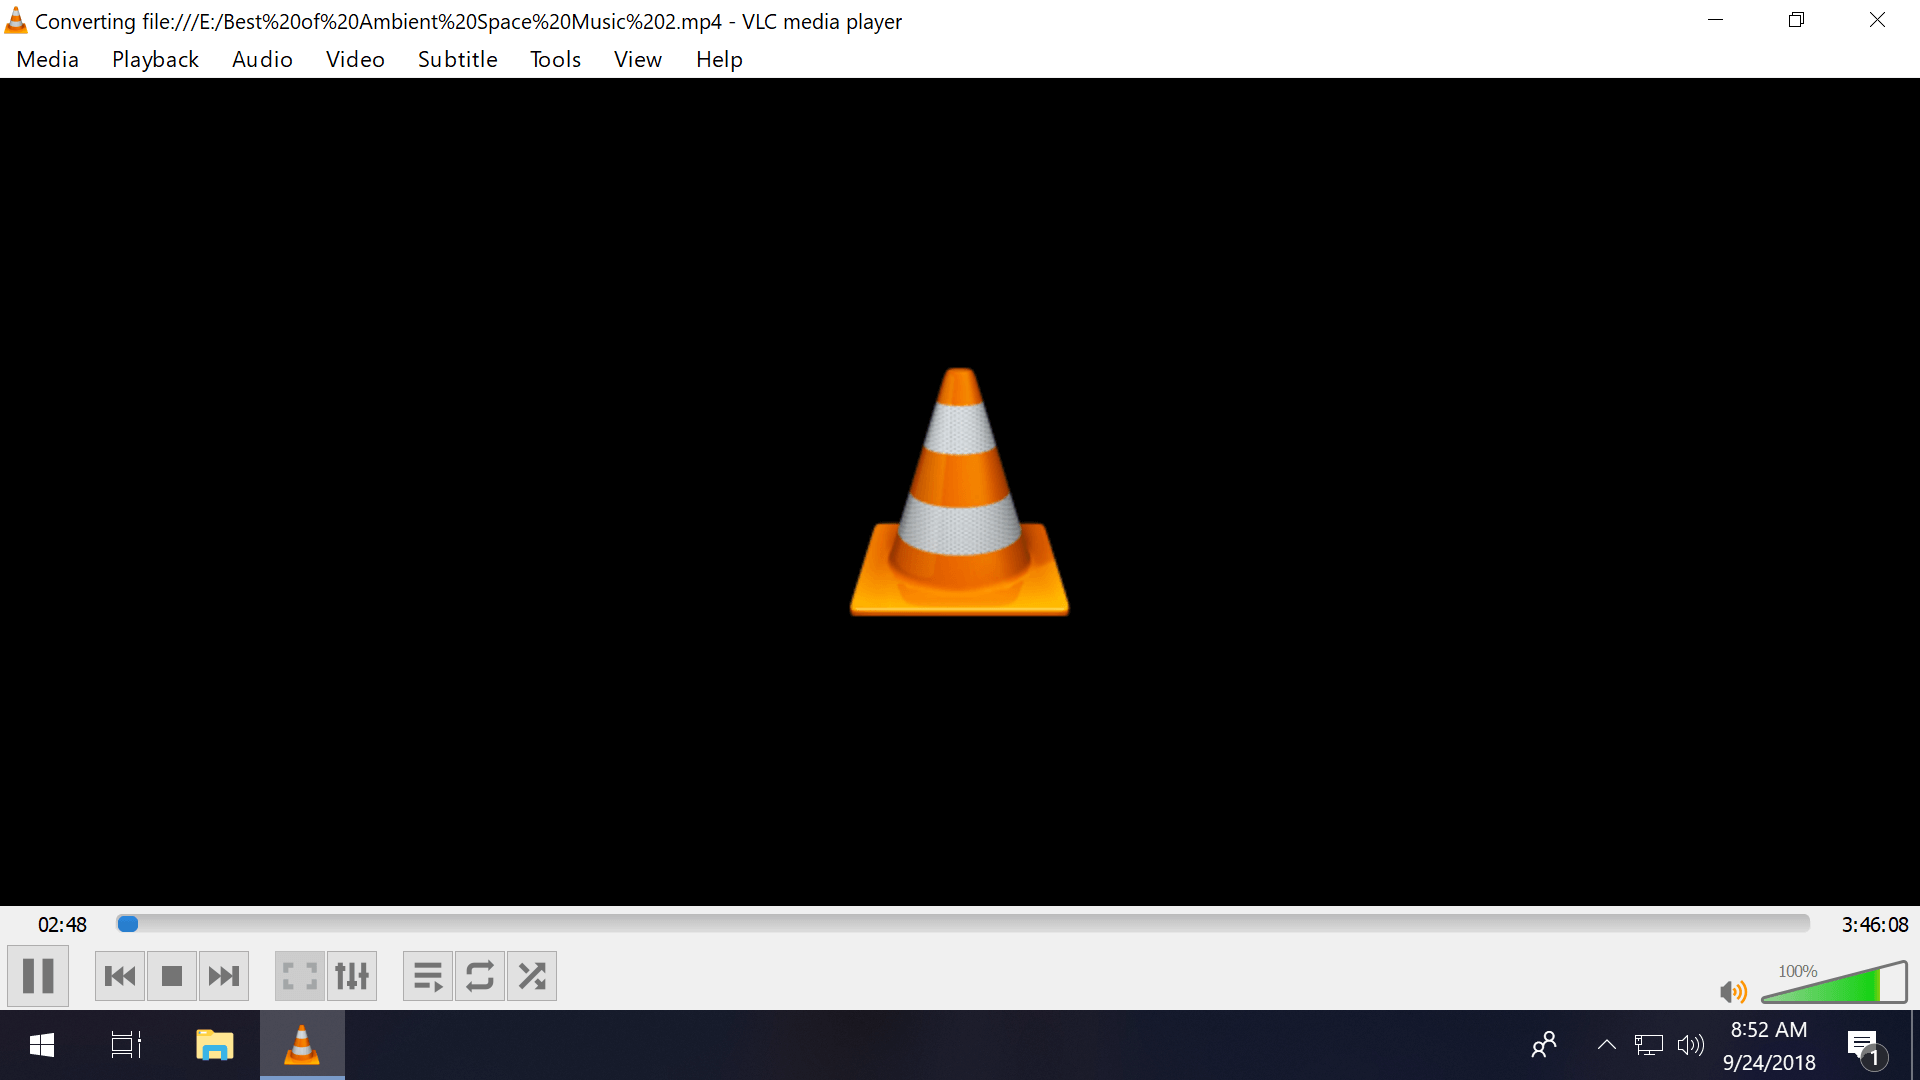This screenshot has width=1920, height=1080.
Task: Open the Playback menu
Action: click(x=154, y=59)
